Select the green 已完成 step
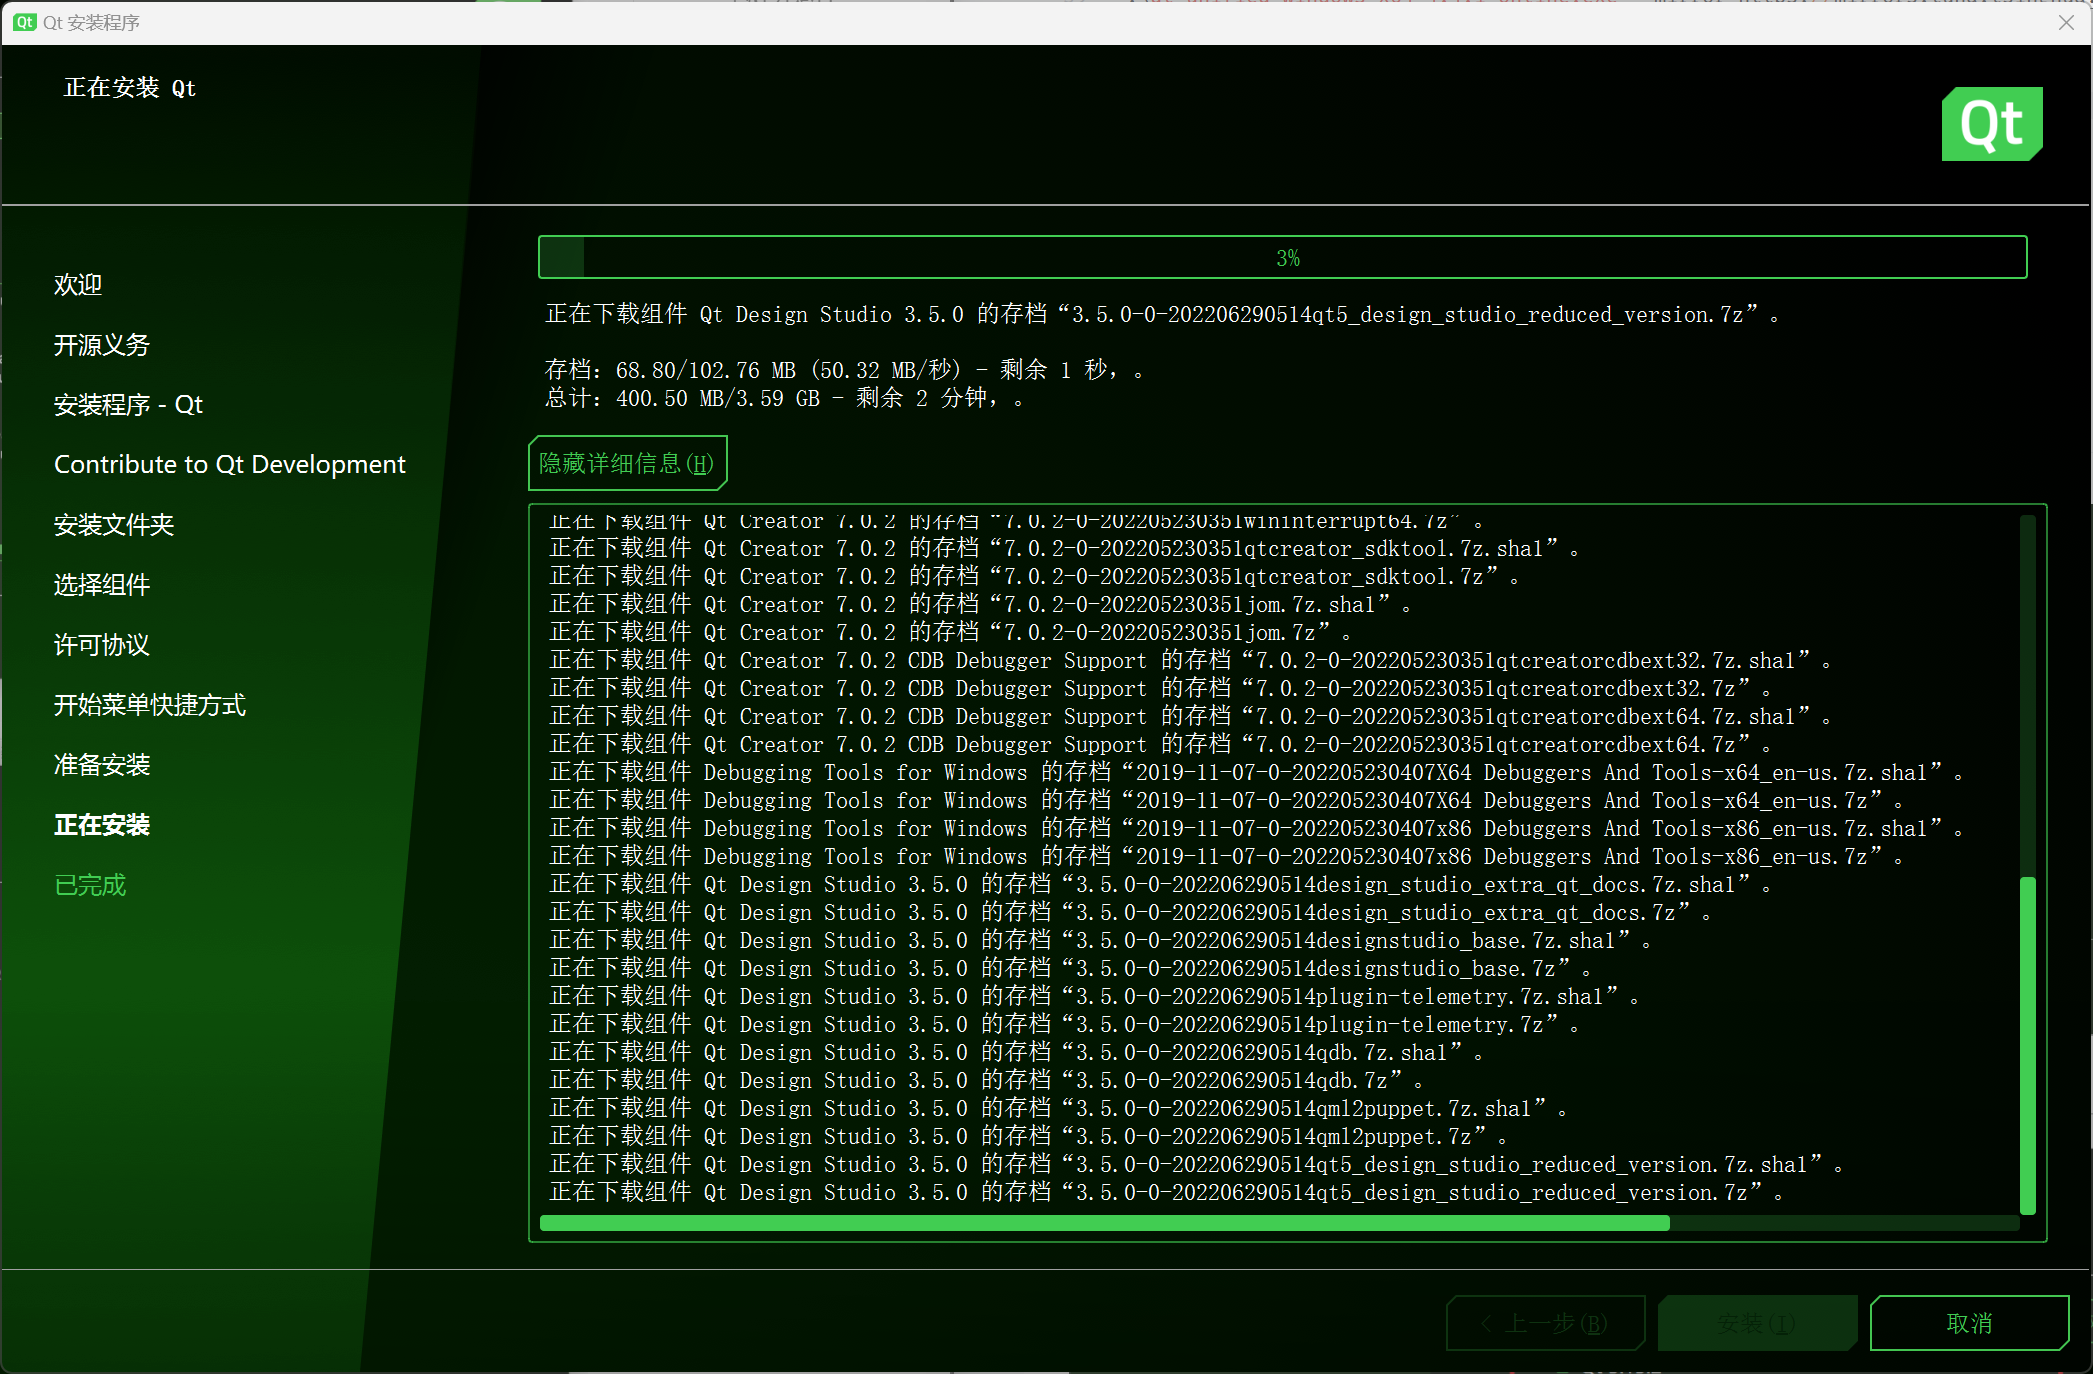The width and height of the screenshot is (2093, 1374). [90, 885]
